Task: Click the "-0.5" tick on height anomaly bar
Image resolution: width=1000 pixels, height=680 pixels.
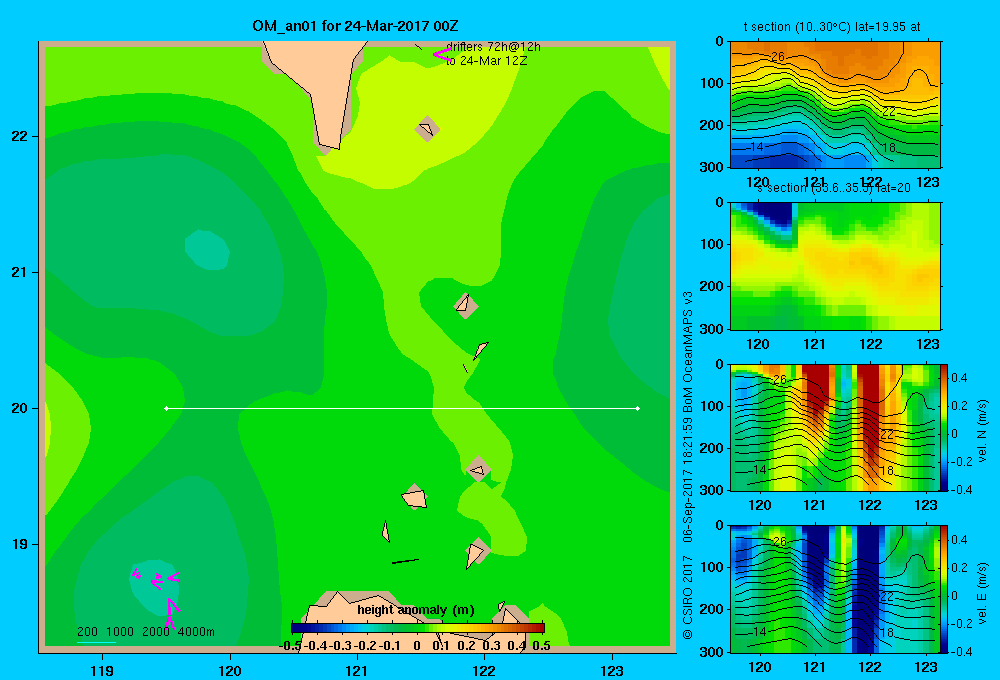Action: pyautogui.click(x=290, y=646)
